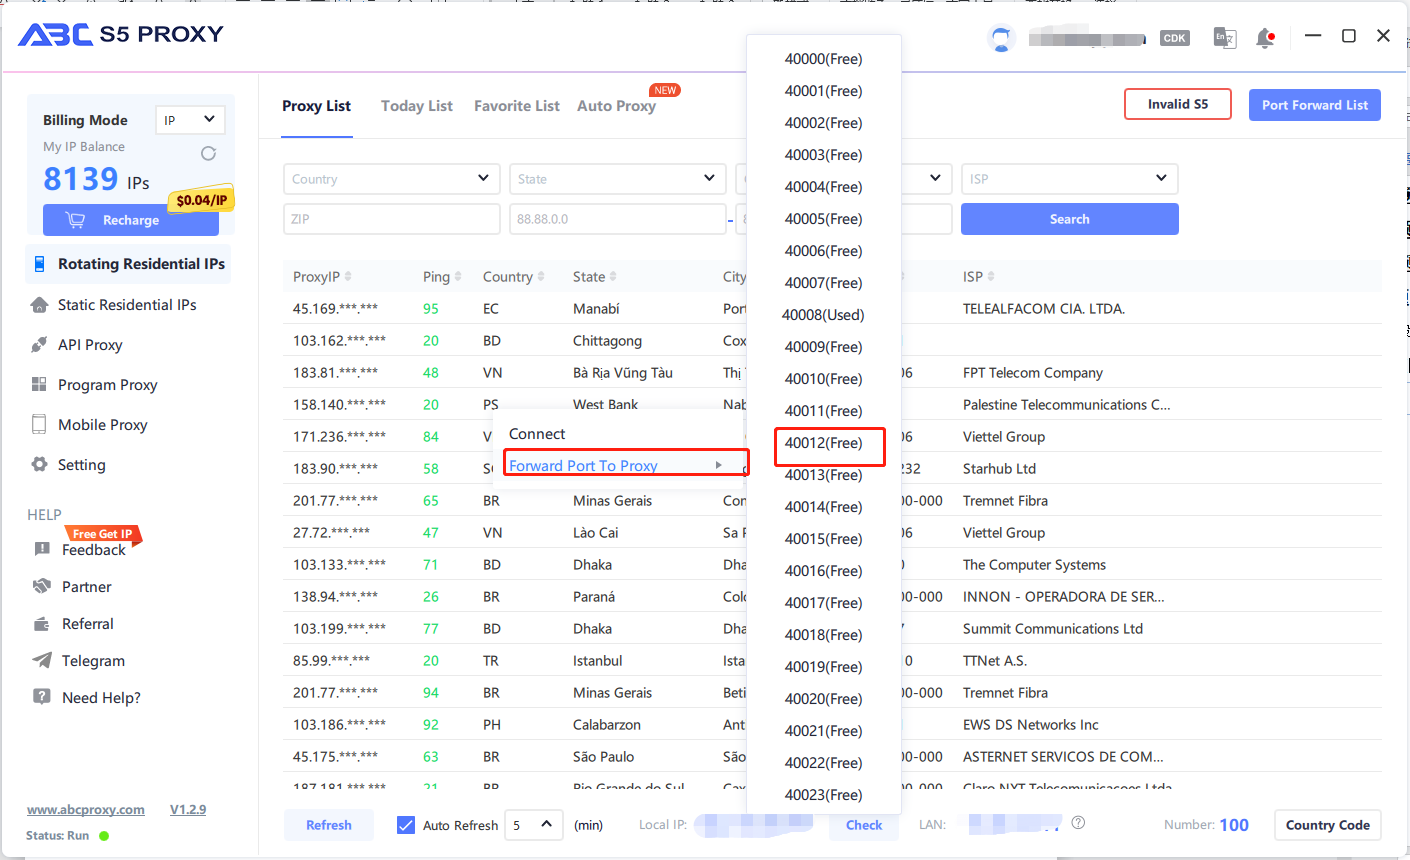1410x860 pixels.
Task: Click the language translate icon
Action: (1225, 38)
